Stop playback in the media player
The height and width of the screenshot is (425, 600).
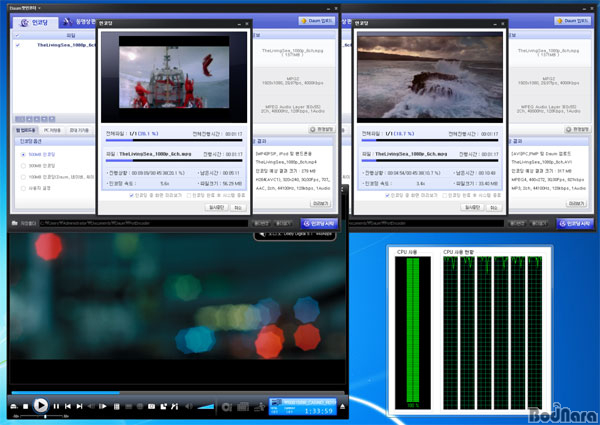(26, 406)
